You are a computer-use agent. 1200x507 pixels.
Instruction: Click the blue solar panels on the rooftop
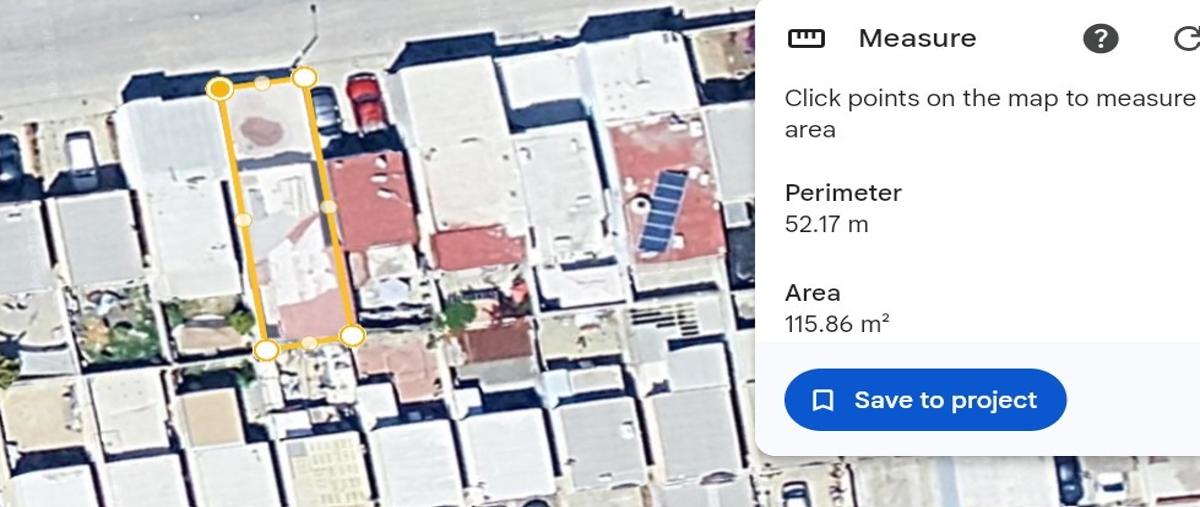click(663, 211)
